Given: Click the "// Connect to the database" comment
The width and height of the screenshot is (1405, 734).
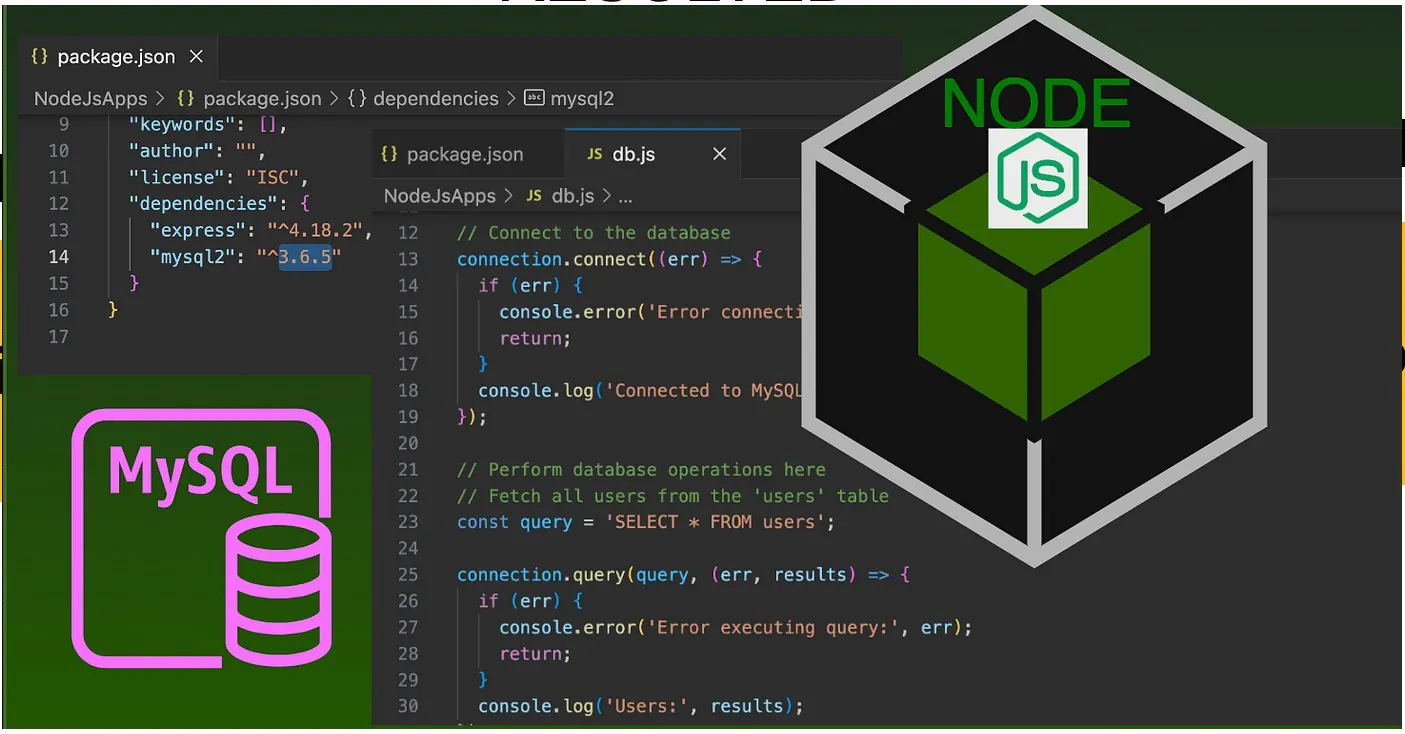Looking at the screenshot, I should point(594,232).
